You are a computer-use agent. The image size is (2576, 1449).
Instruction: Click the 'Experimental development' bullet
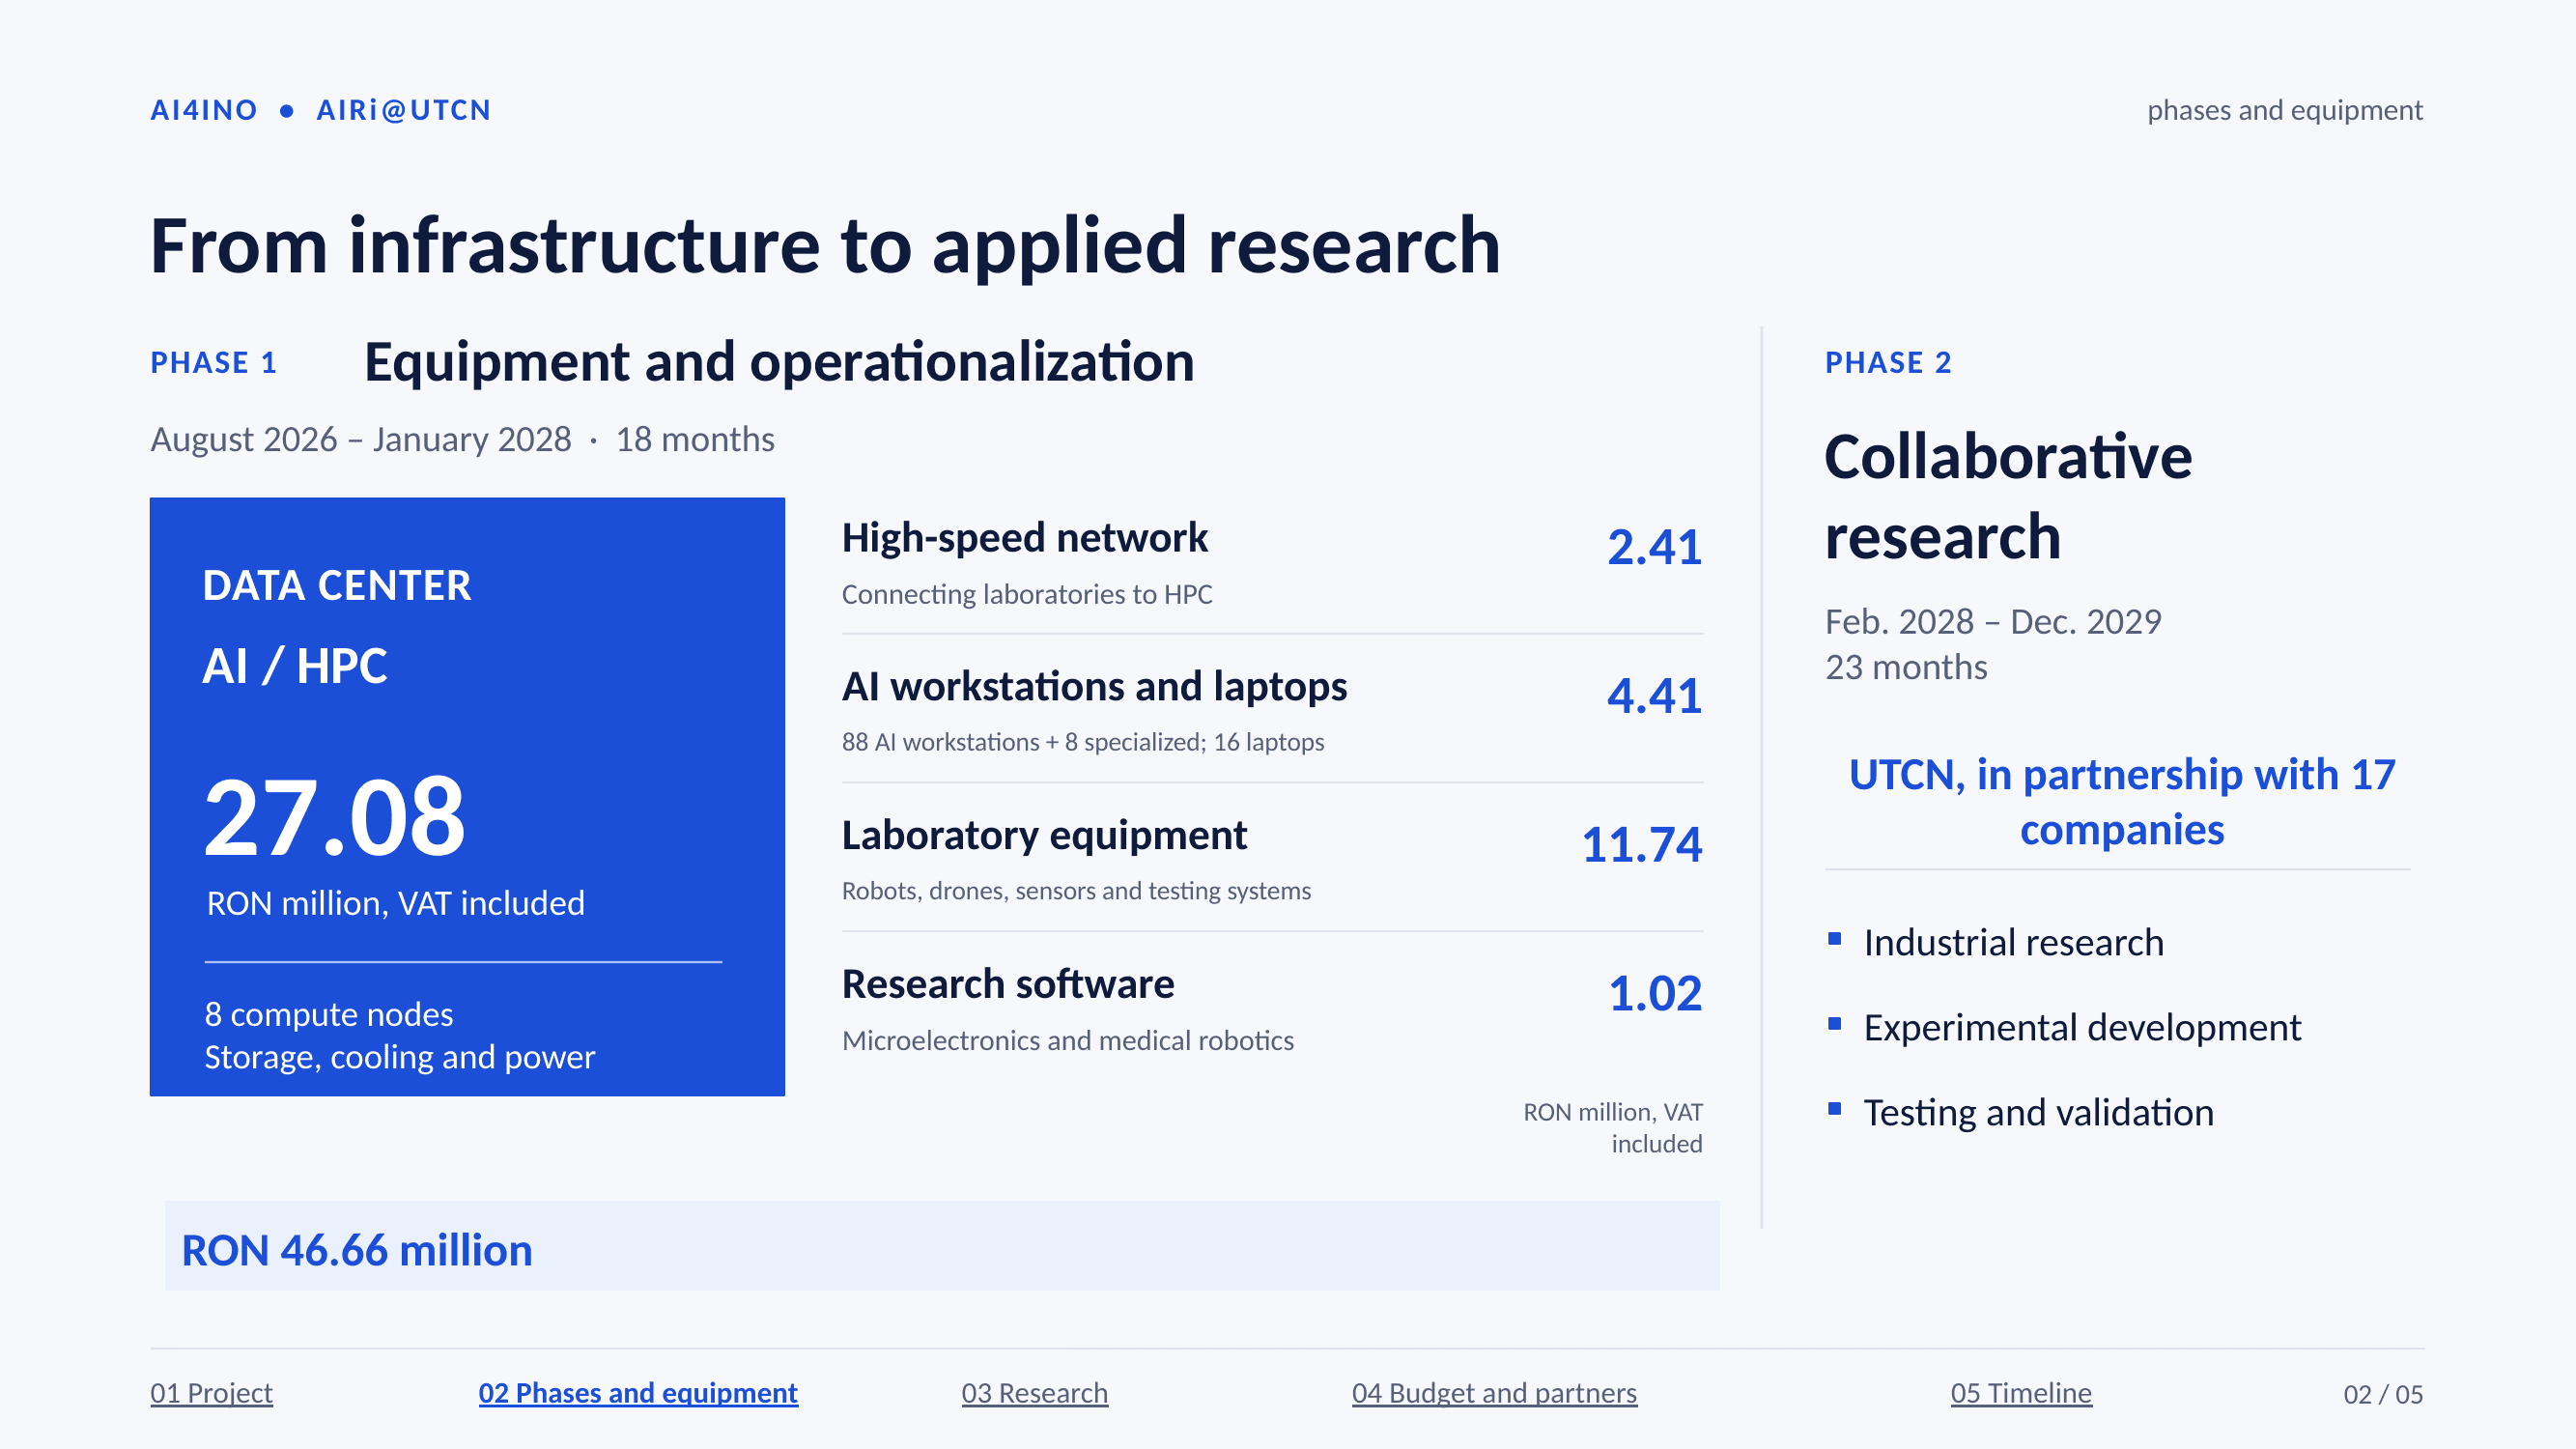[x=2082, y=1028]
